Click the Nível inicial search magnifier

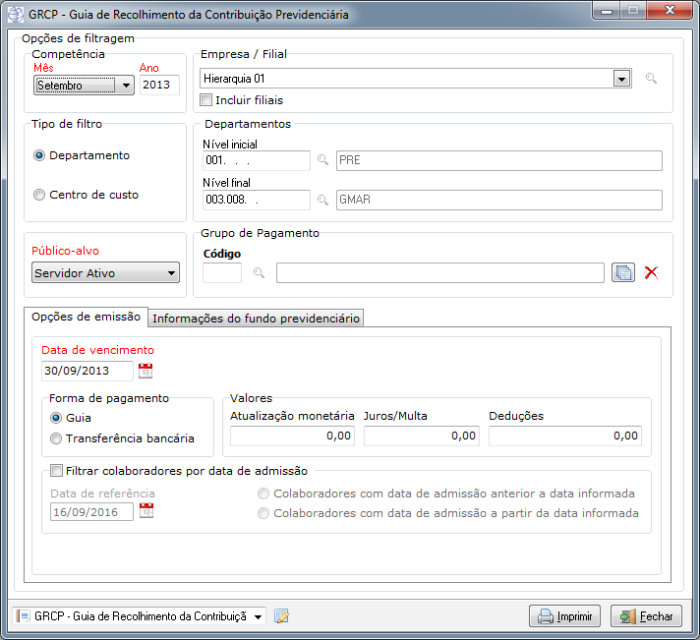323,160
